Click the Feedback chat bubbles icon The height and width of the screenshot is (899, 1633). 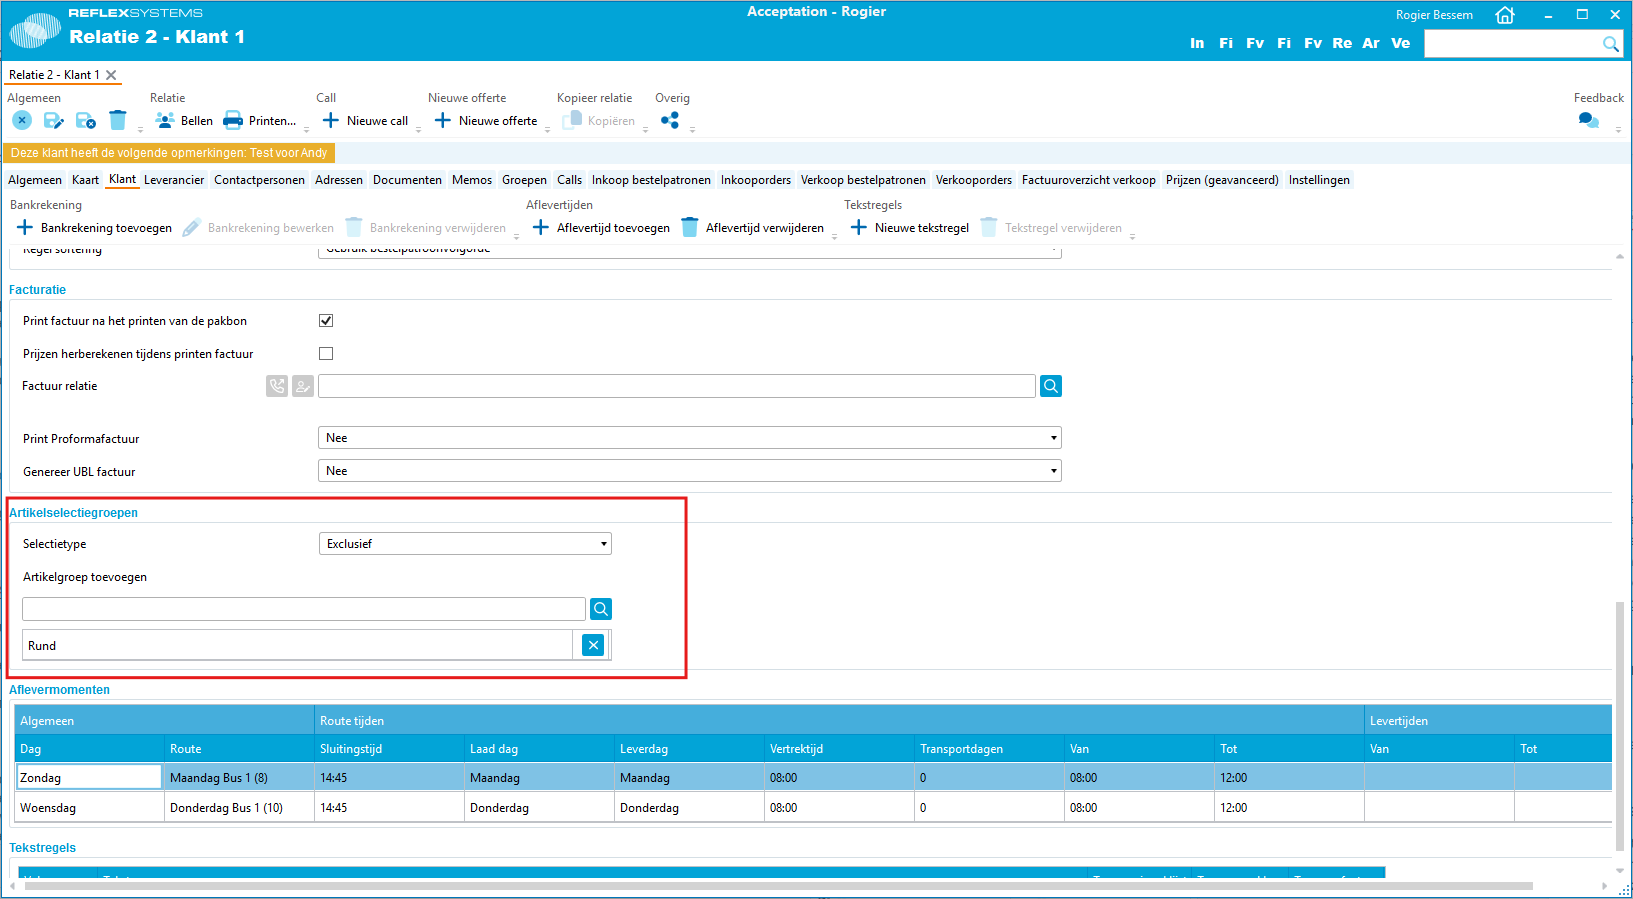(1588, 121)
